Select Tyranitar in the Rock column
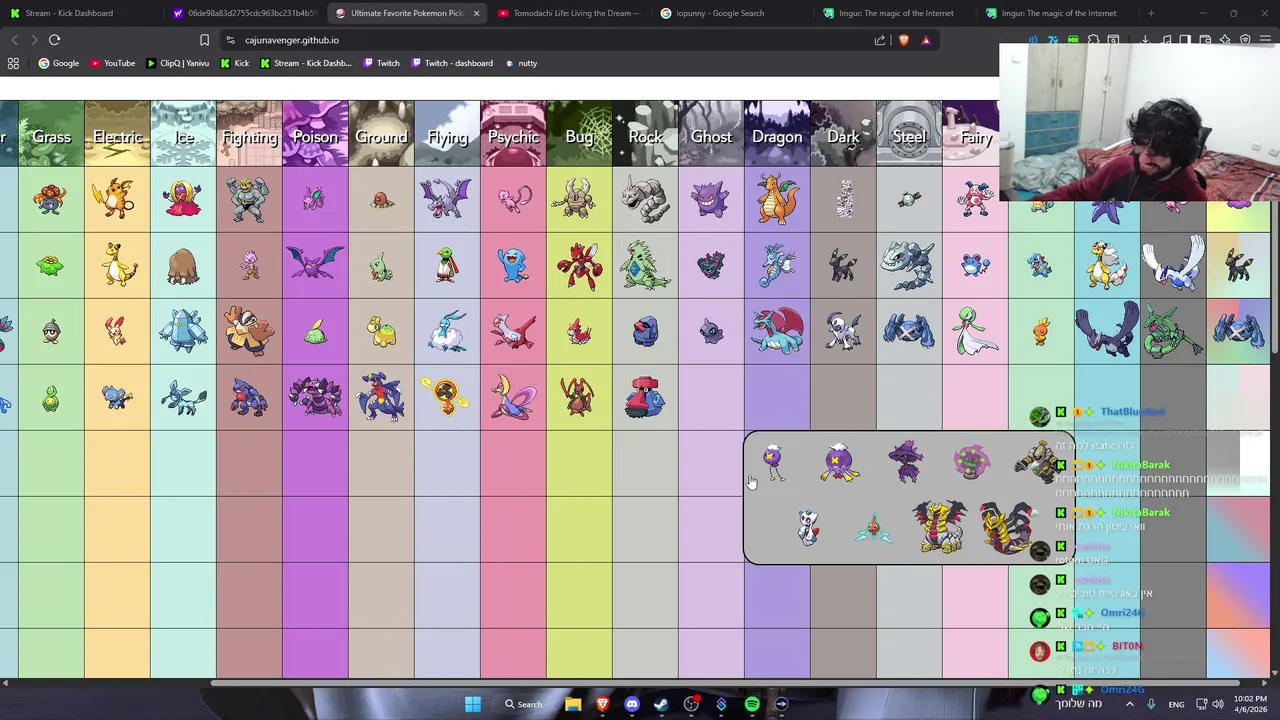The image size is (1280, 720). point(645,265)
